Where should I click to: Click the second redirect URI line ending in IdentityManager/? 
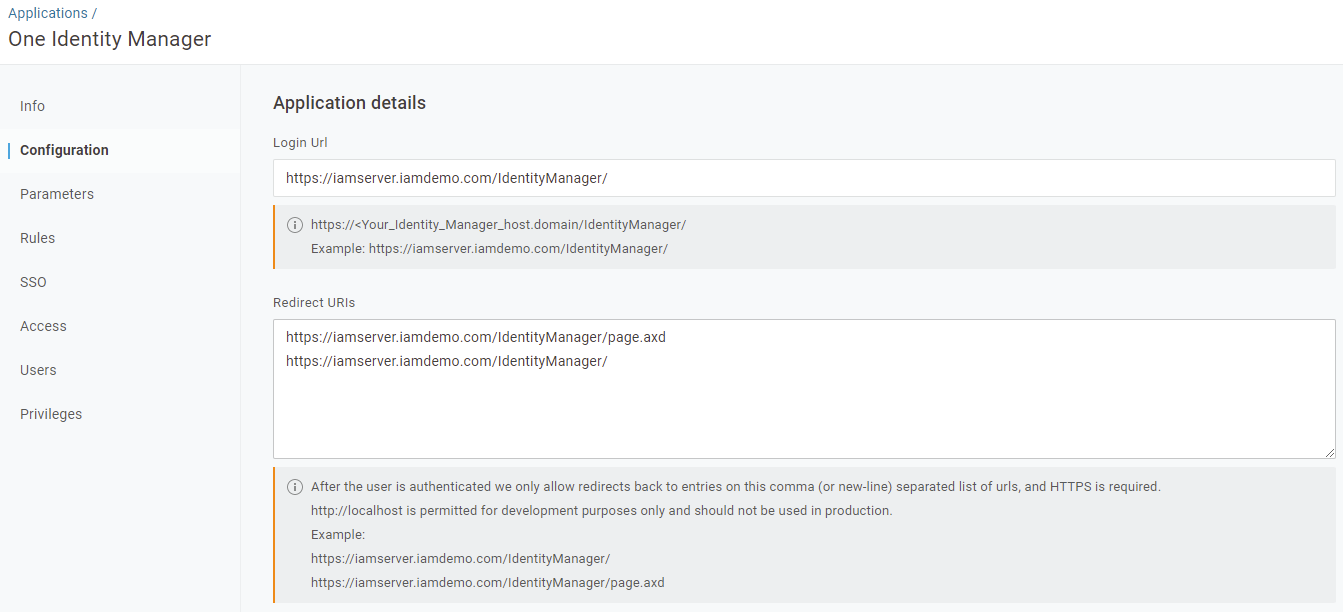click(447, 361)
